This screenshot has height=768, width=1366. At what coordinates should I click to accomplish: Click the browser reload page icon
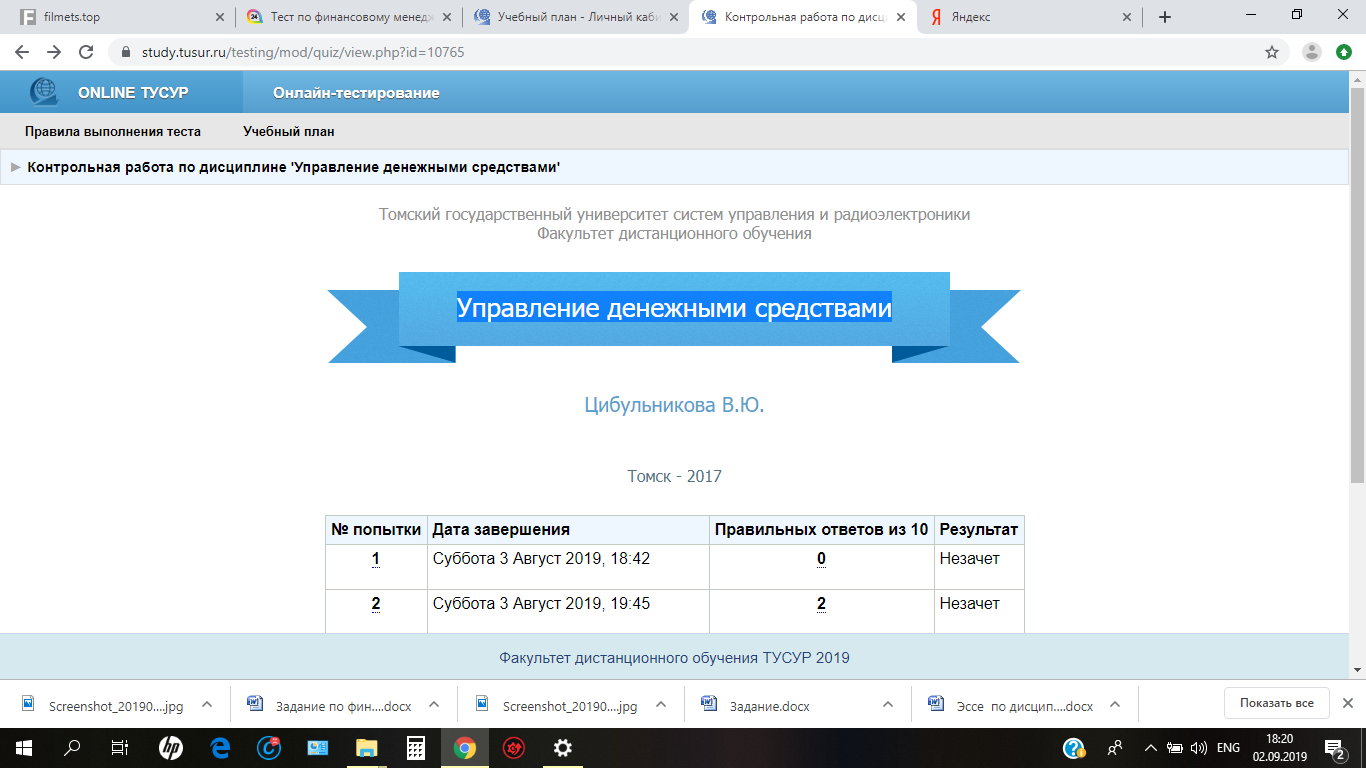click(86, 52)
